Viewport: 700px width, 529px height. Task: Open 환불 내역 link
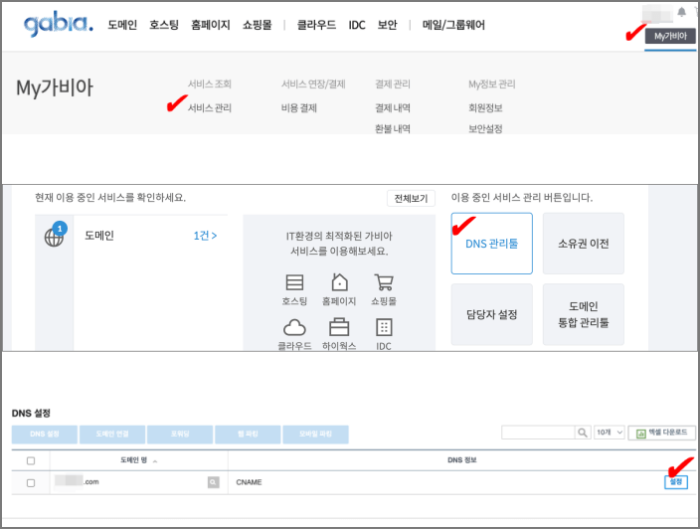click(x=392, y=129)
